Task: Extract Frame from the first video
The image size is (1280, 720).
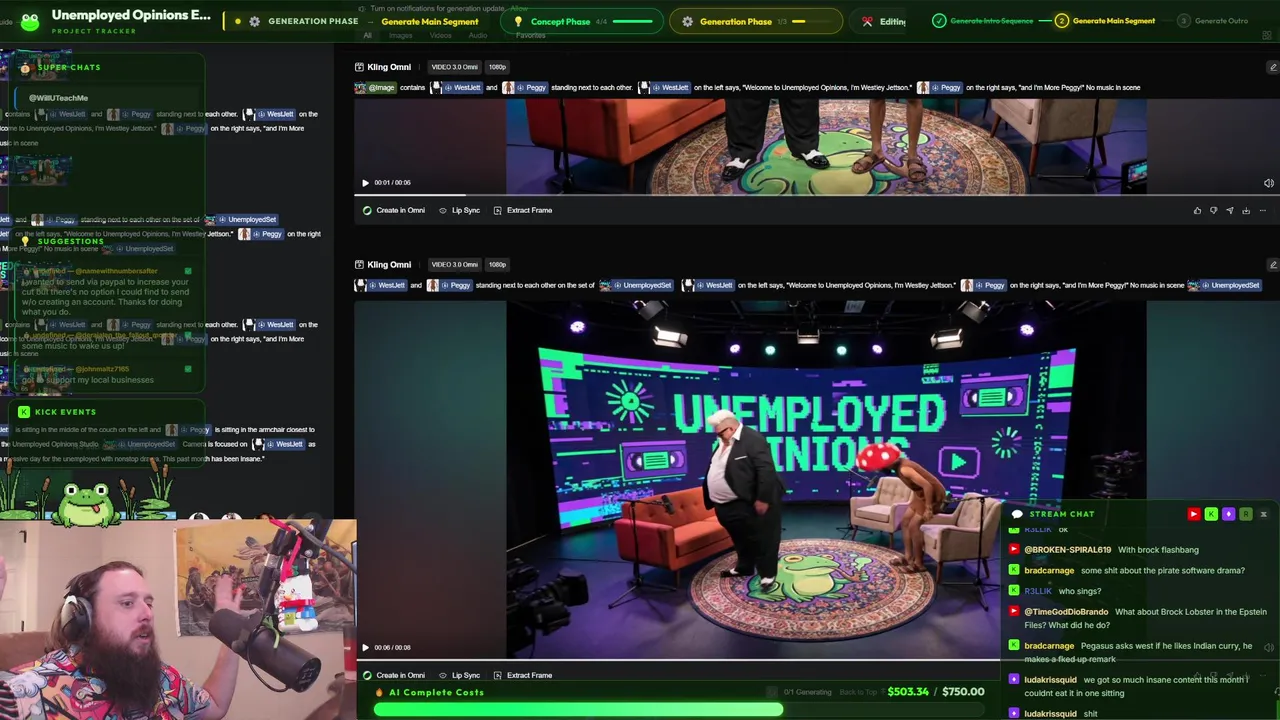Action: 522,211
